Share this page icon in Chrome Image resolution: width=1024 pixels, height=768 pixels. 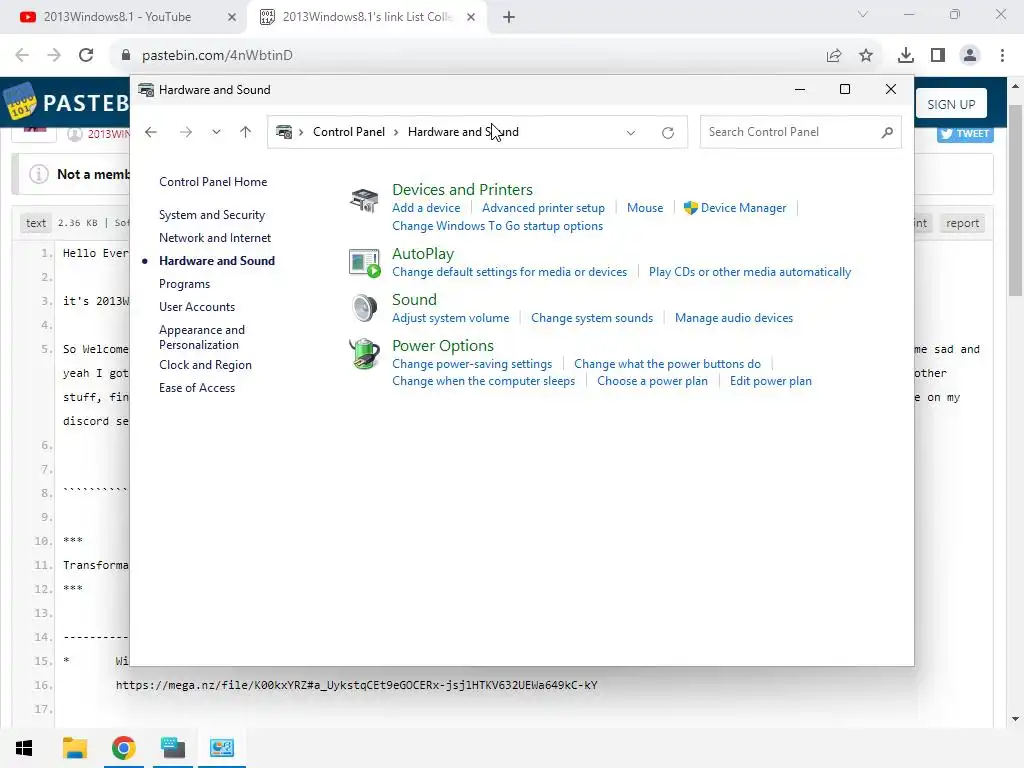[834, 56]
